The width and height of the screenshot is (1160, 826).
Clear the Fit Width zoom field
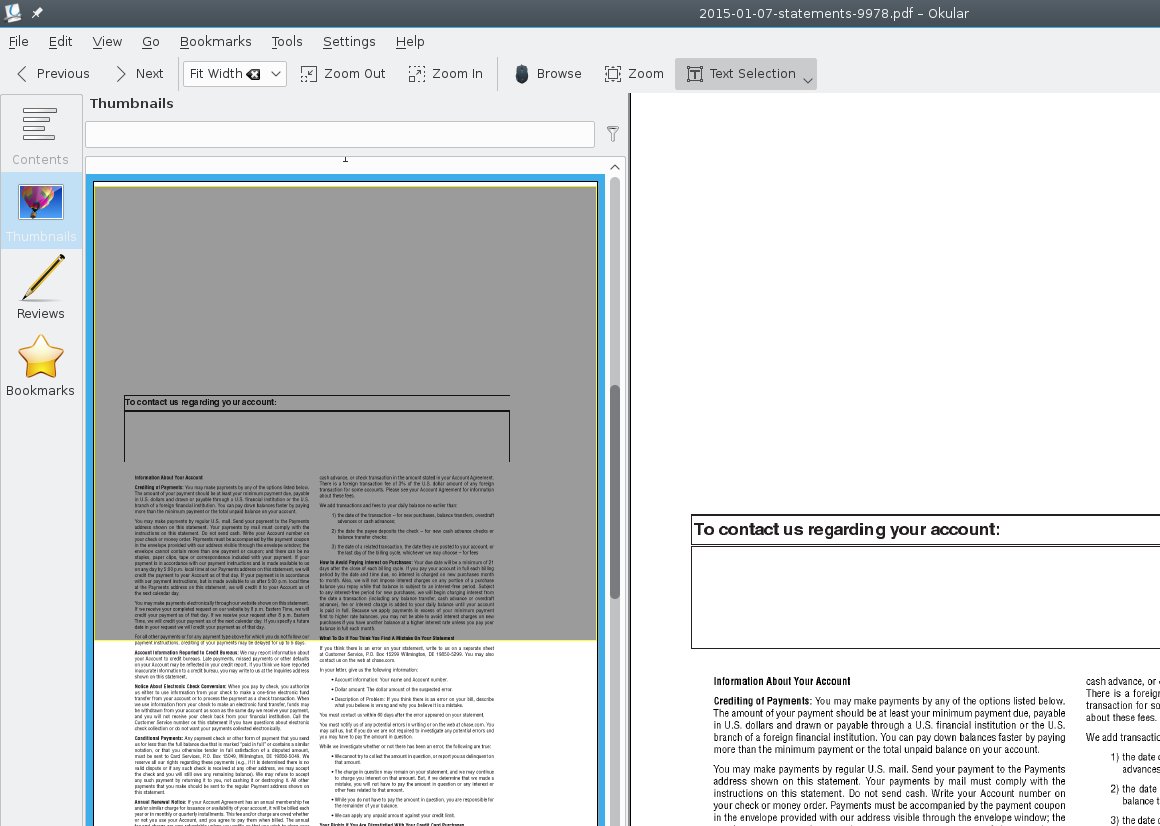254,74
